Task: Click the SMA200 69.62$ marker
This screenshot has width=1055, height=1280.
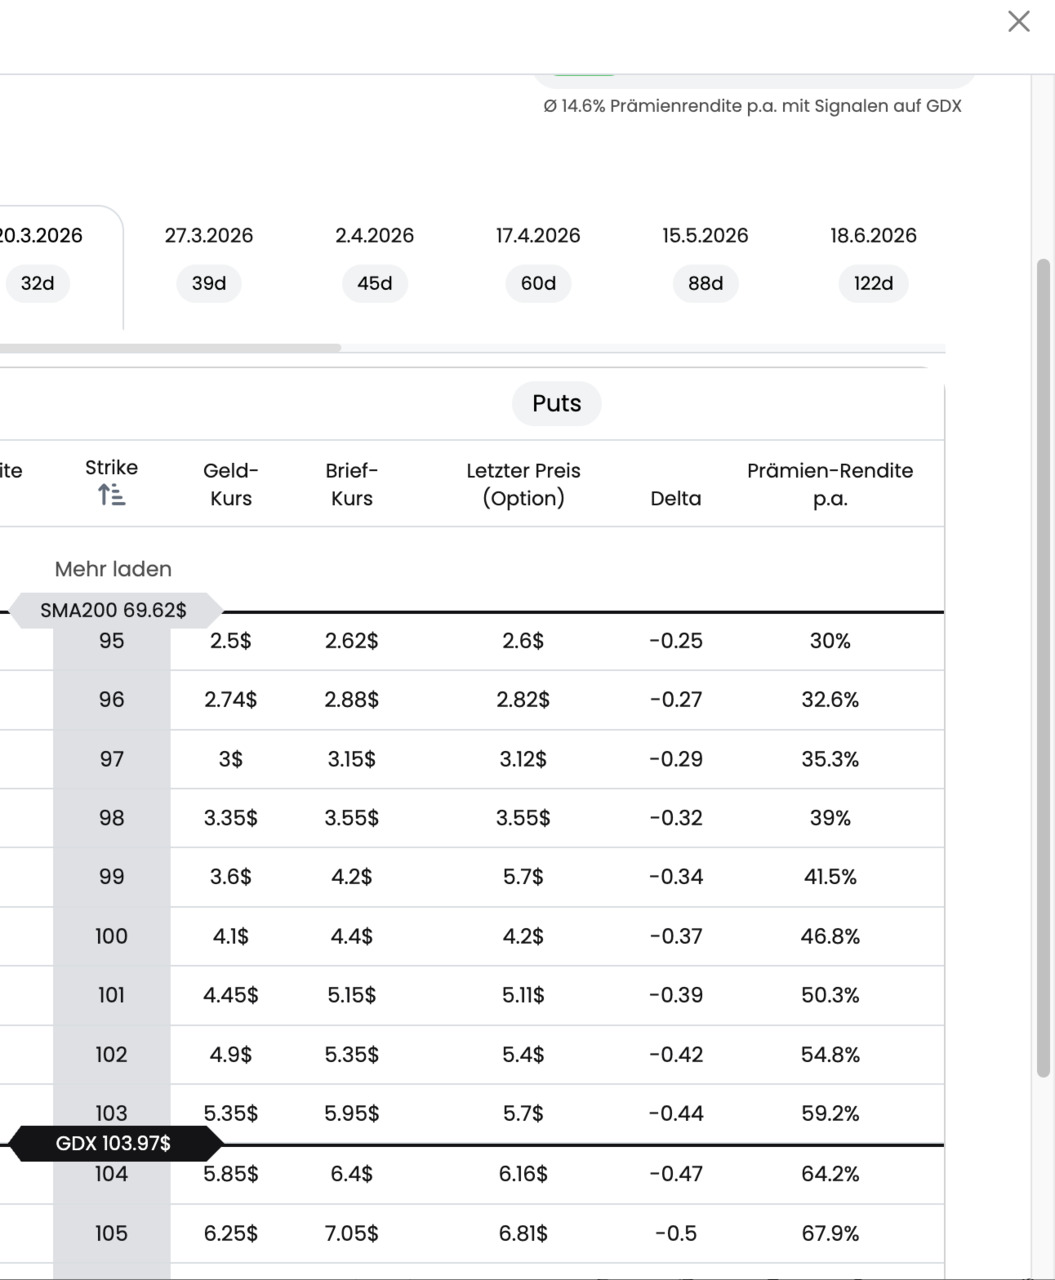Action: pyautogui.click(x=114, y=610)
